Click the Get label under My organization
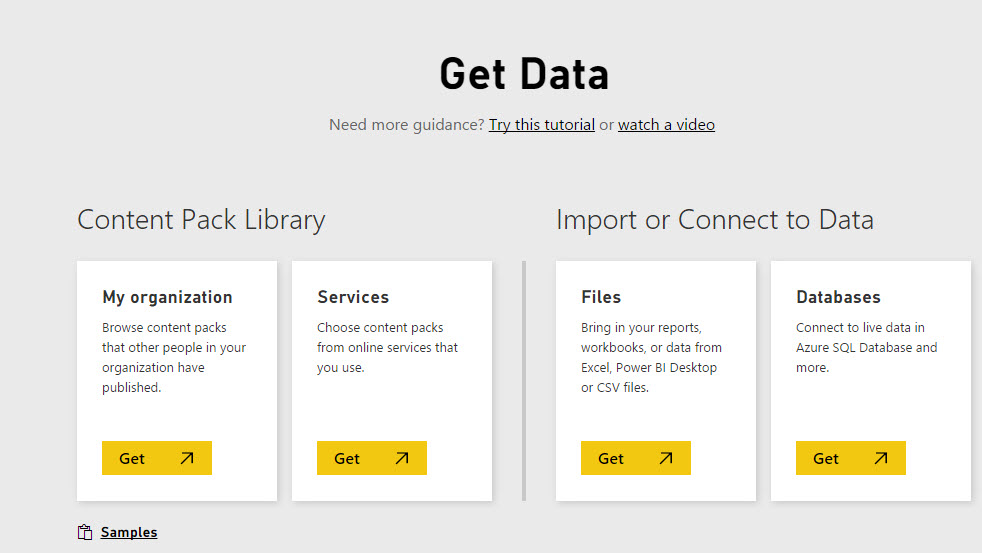The width and height of the screenshot is (982, 553). pyautogui.click(x=132, y=458)
